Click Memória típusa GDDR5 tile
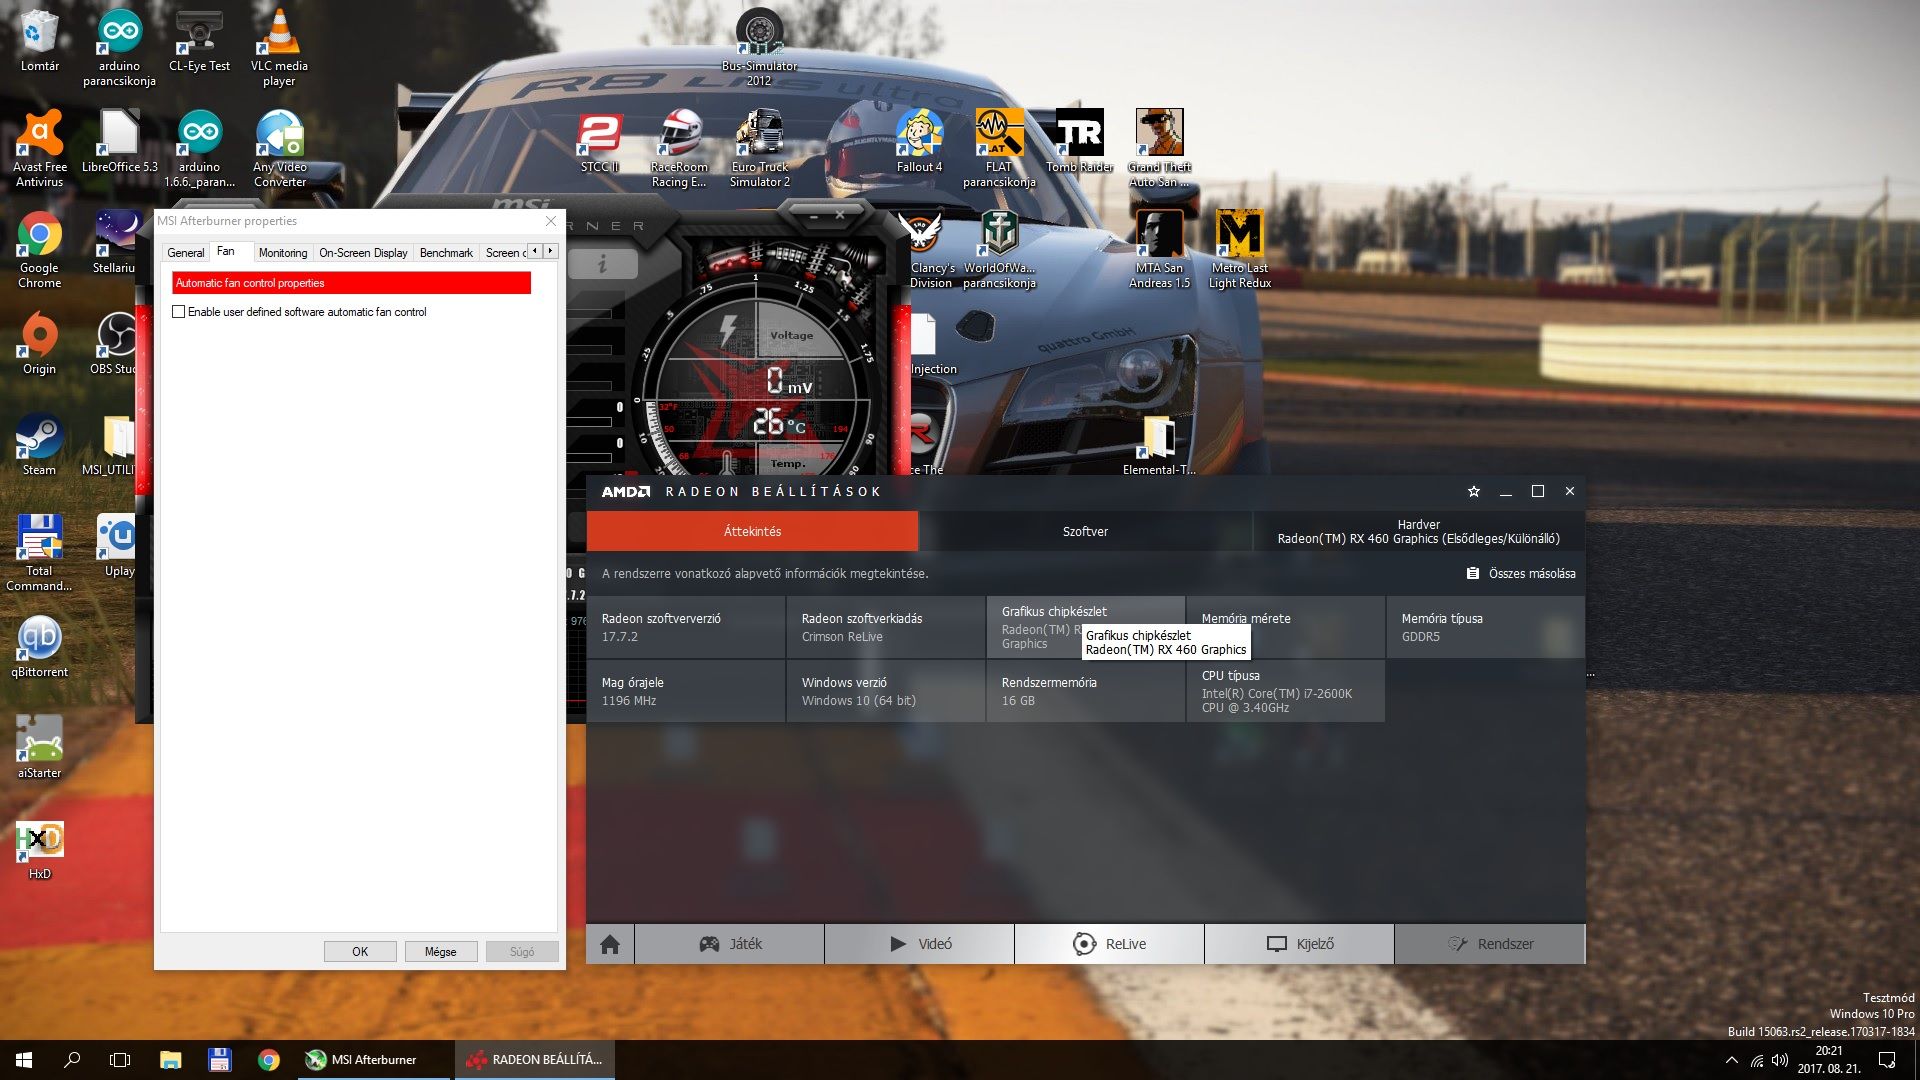 click(x=1485, y=627)
